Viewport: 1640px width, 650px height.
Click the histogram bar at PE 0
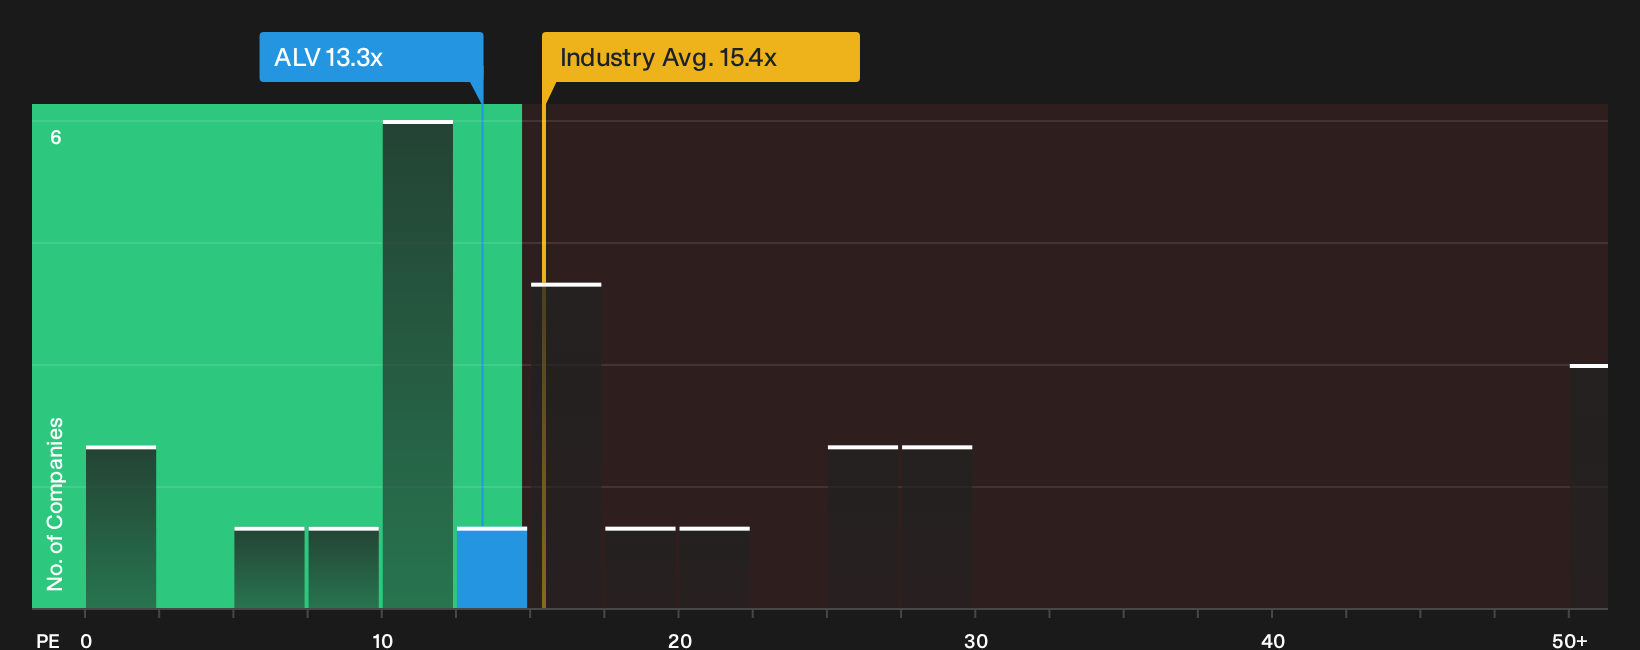(x=121, y=527)
